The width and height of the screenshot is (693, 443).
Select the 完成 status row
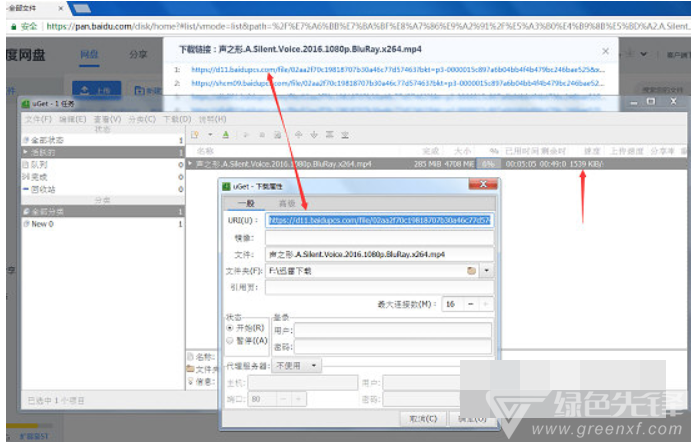103,177
